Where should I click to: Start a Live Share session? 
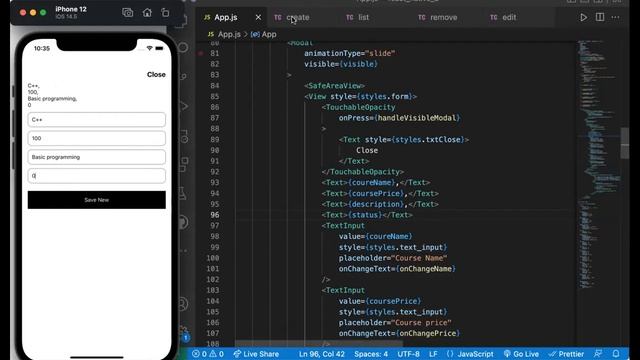coord(256,354)
